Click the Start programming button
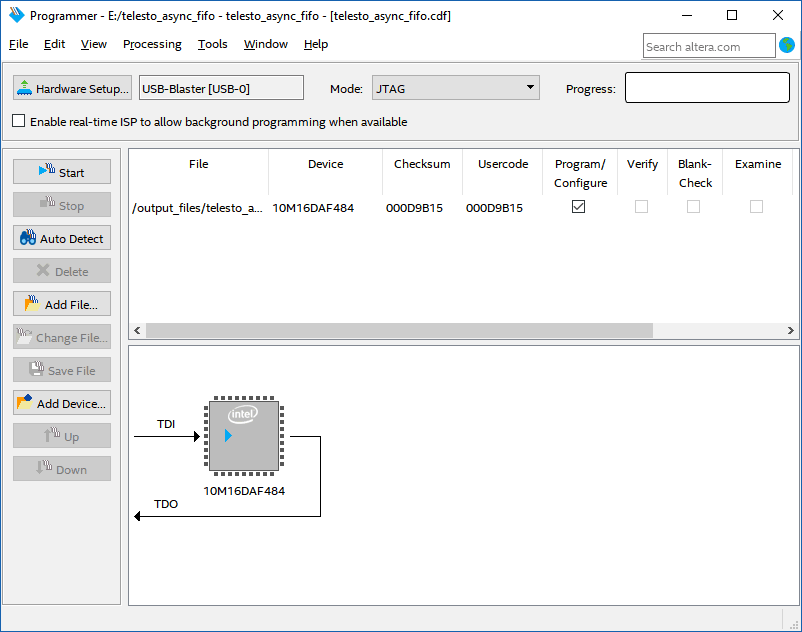Screen dimensions: 802x632 point(61,172)
